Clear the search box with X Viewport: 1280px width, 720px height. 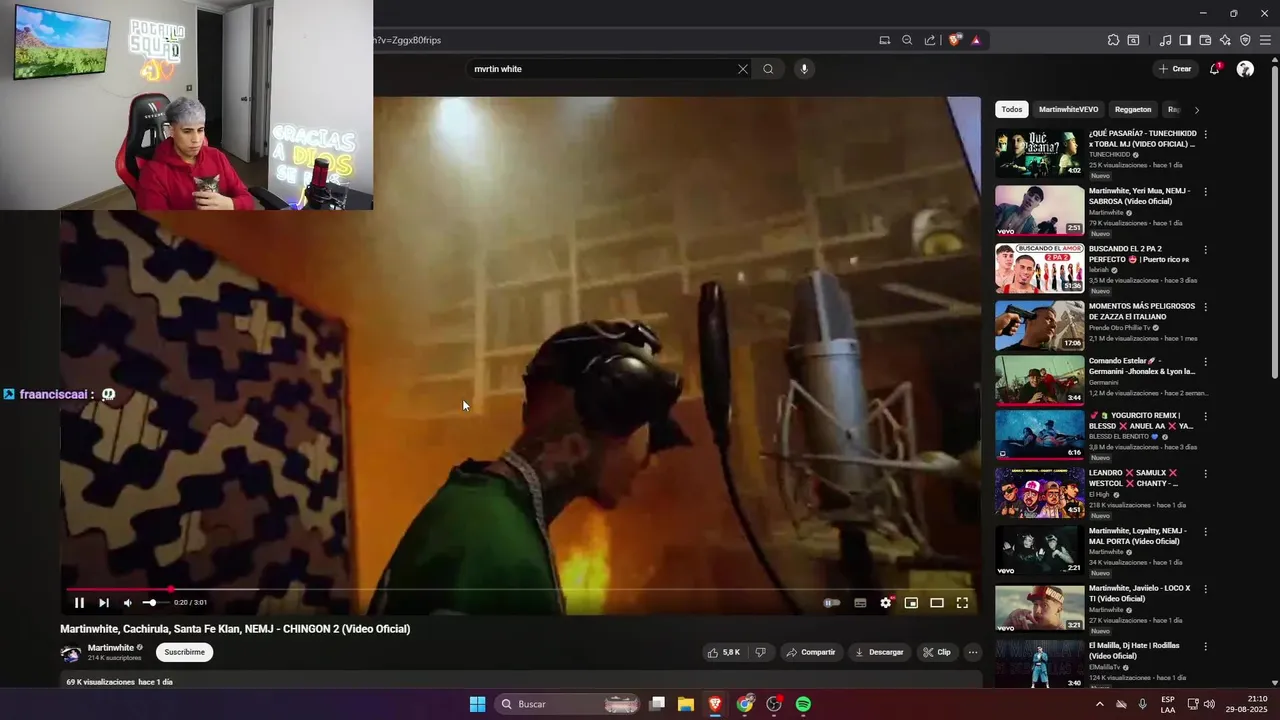[x=743, y=69]
